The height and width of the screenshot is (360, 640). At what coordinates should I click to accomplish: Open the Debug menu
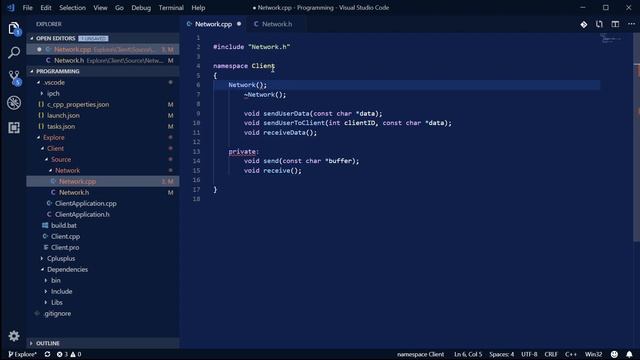(141, 8)
